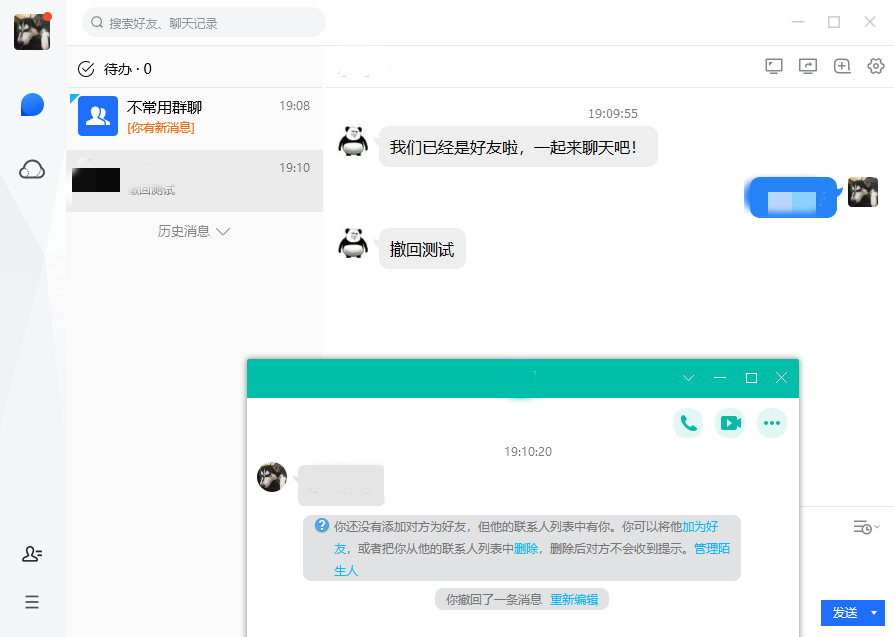The image size is (894, 637).
Task: Click the chat settings gear icon
Action: 876,66
